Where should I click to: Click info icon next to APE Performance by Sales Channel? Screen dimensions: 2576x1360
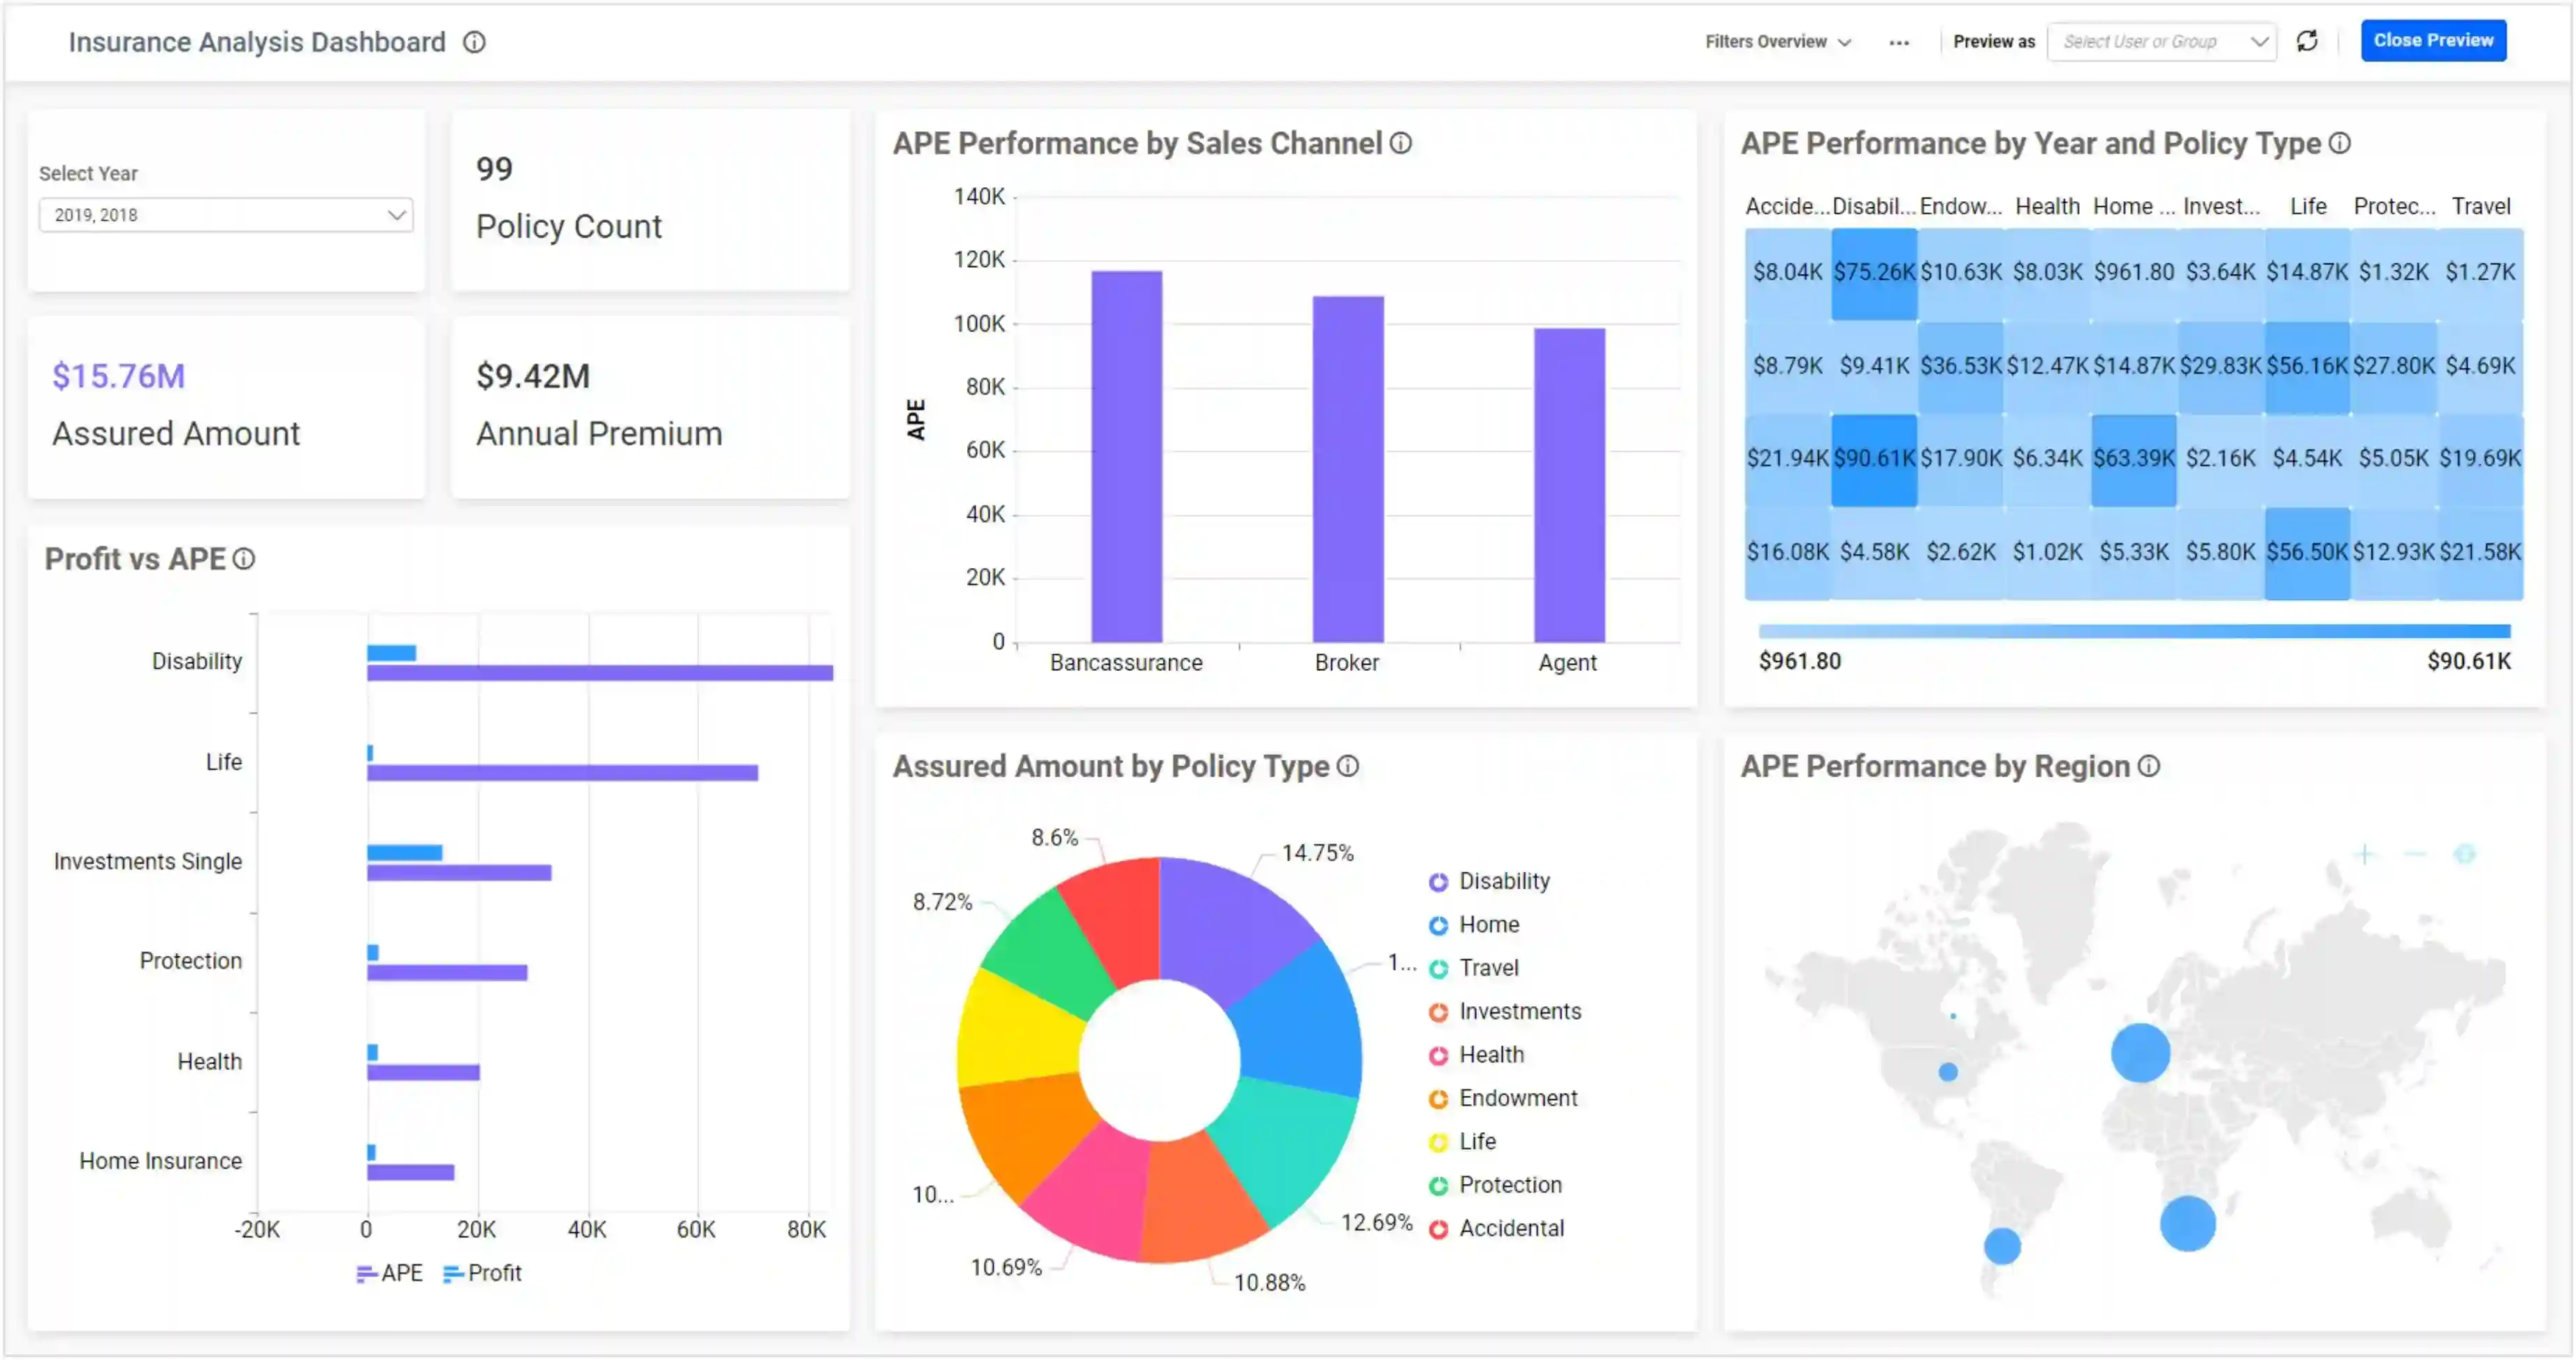(x=1401, y=143)
